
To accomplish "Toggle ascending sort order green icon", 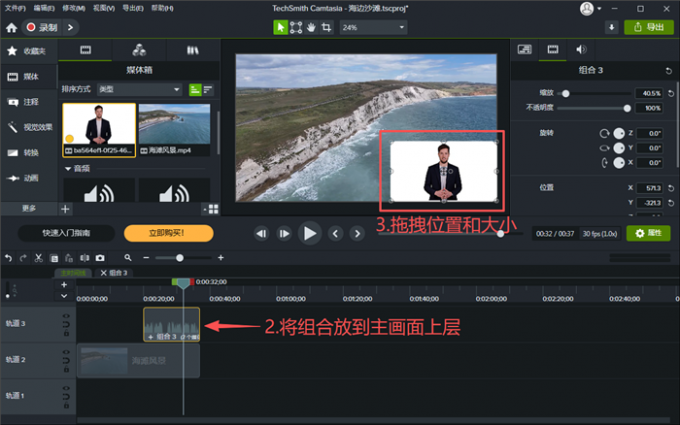I will [195, 90].
